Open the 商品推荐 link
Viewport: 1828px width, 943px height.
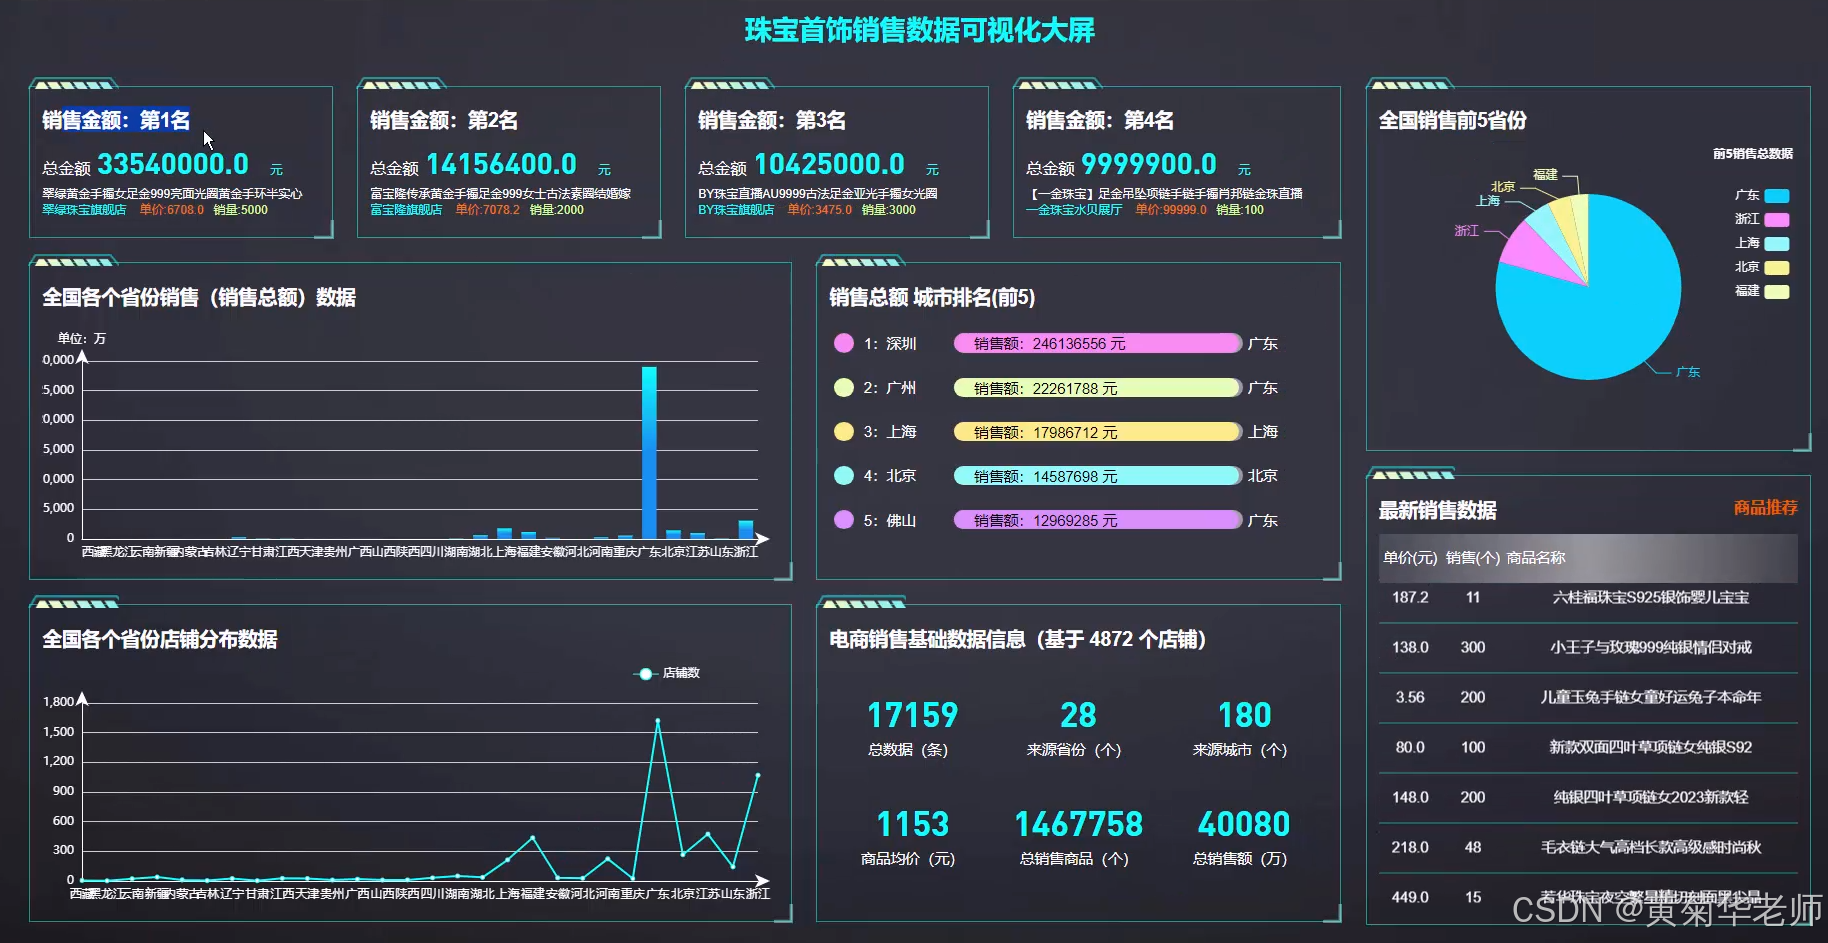(x=1766, y=508)
